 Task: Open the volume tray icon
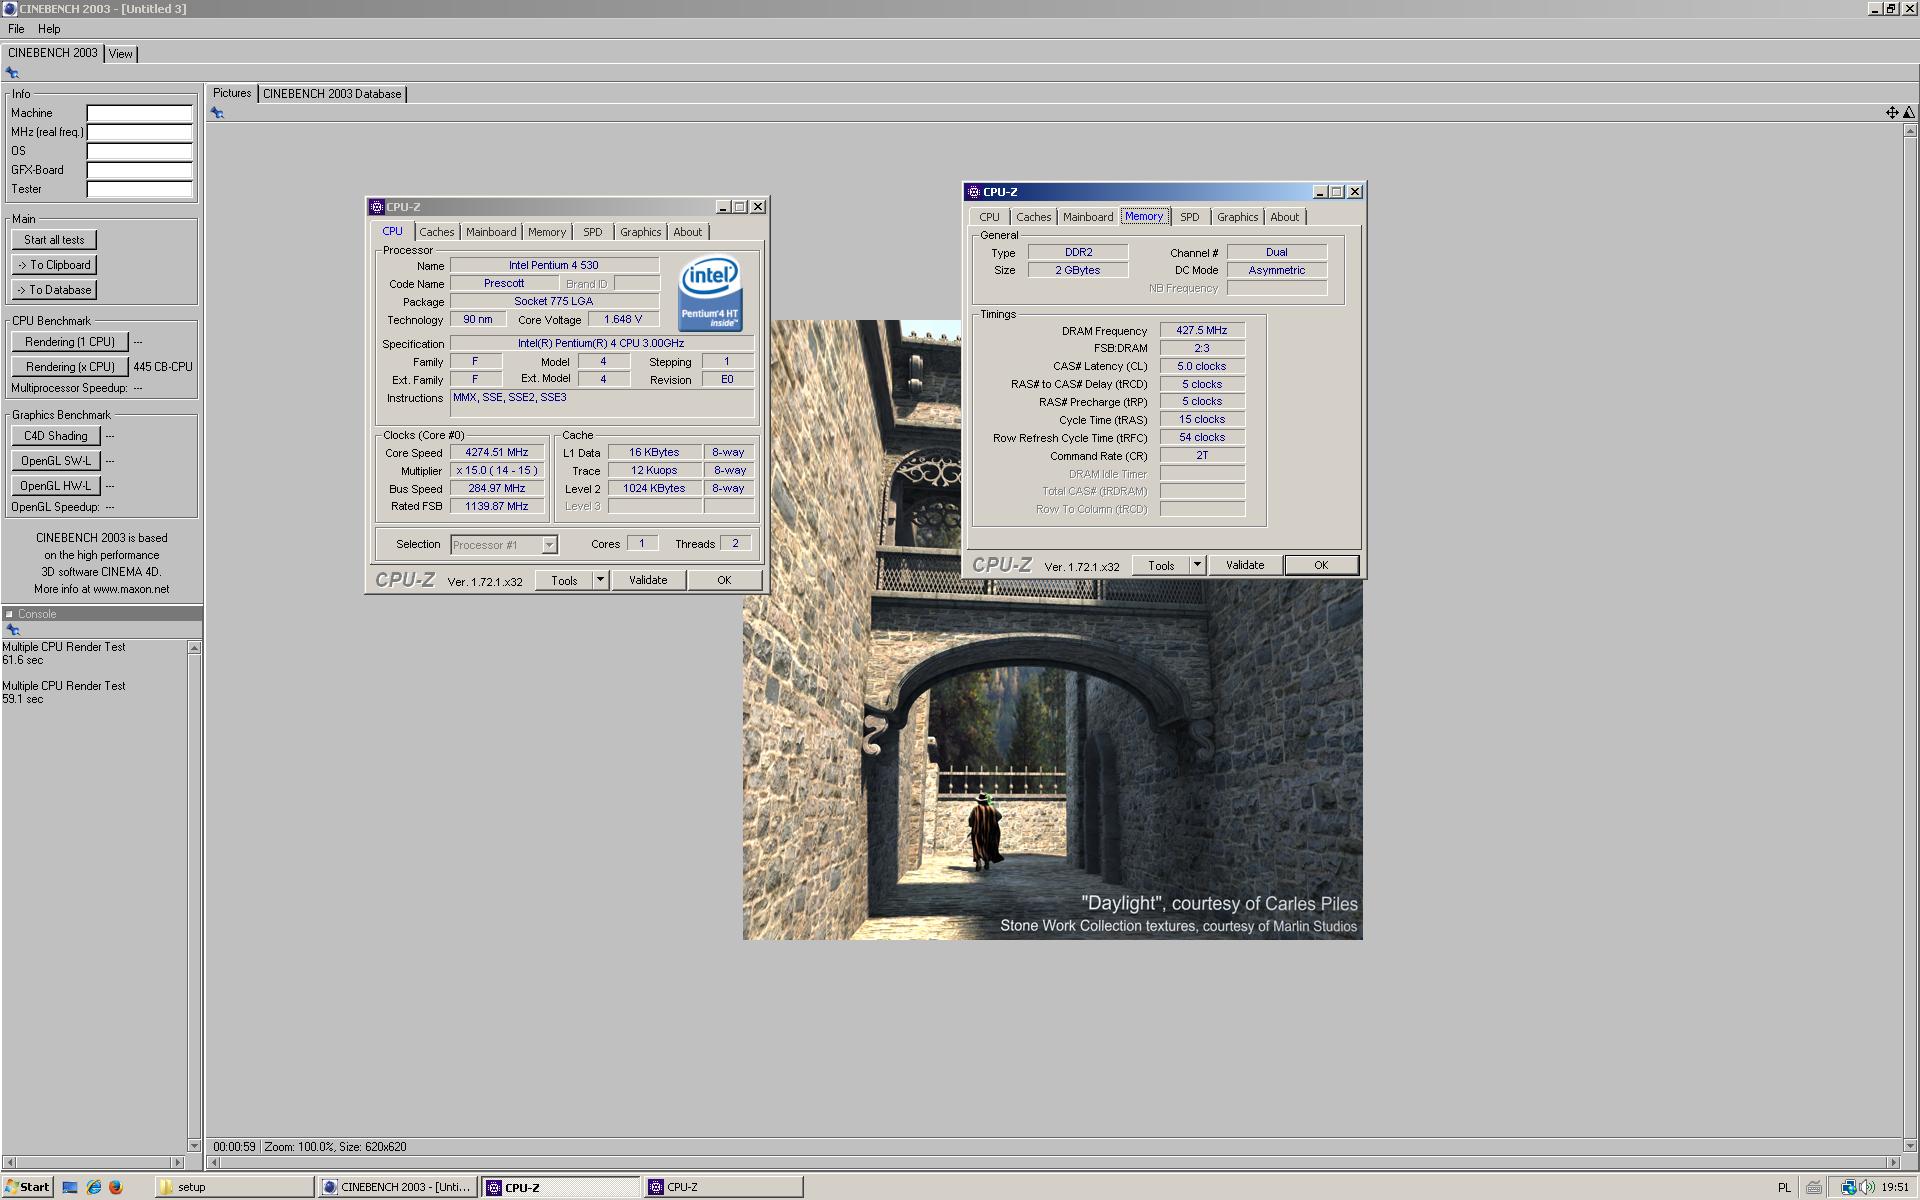click(1866, 1187)
